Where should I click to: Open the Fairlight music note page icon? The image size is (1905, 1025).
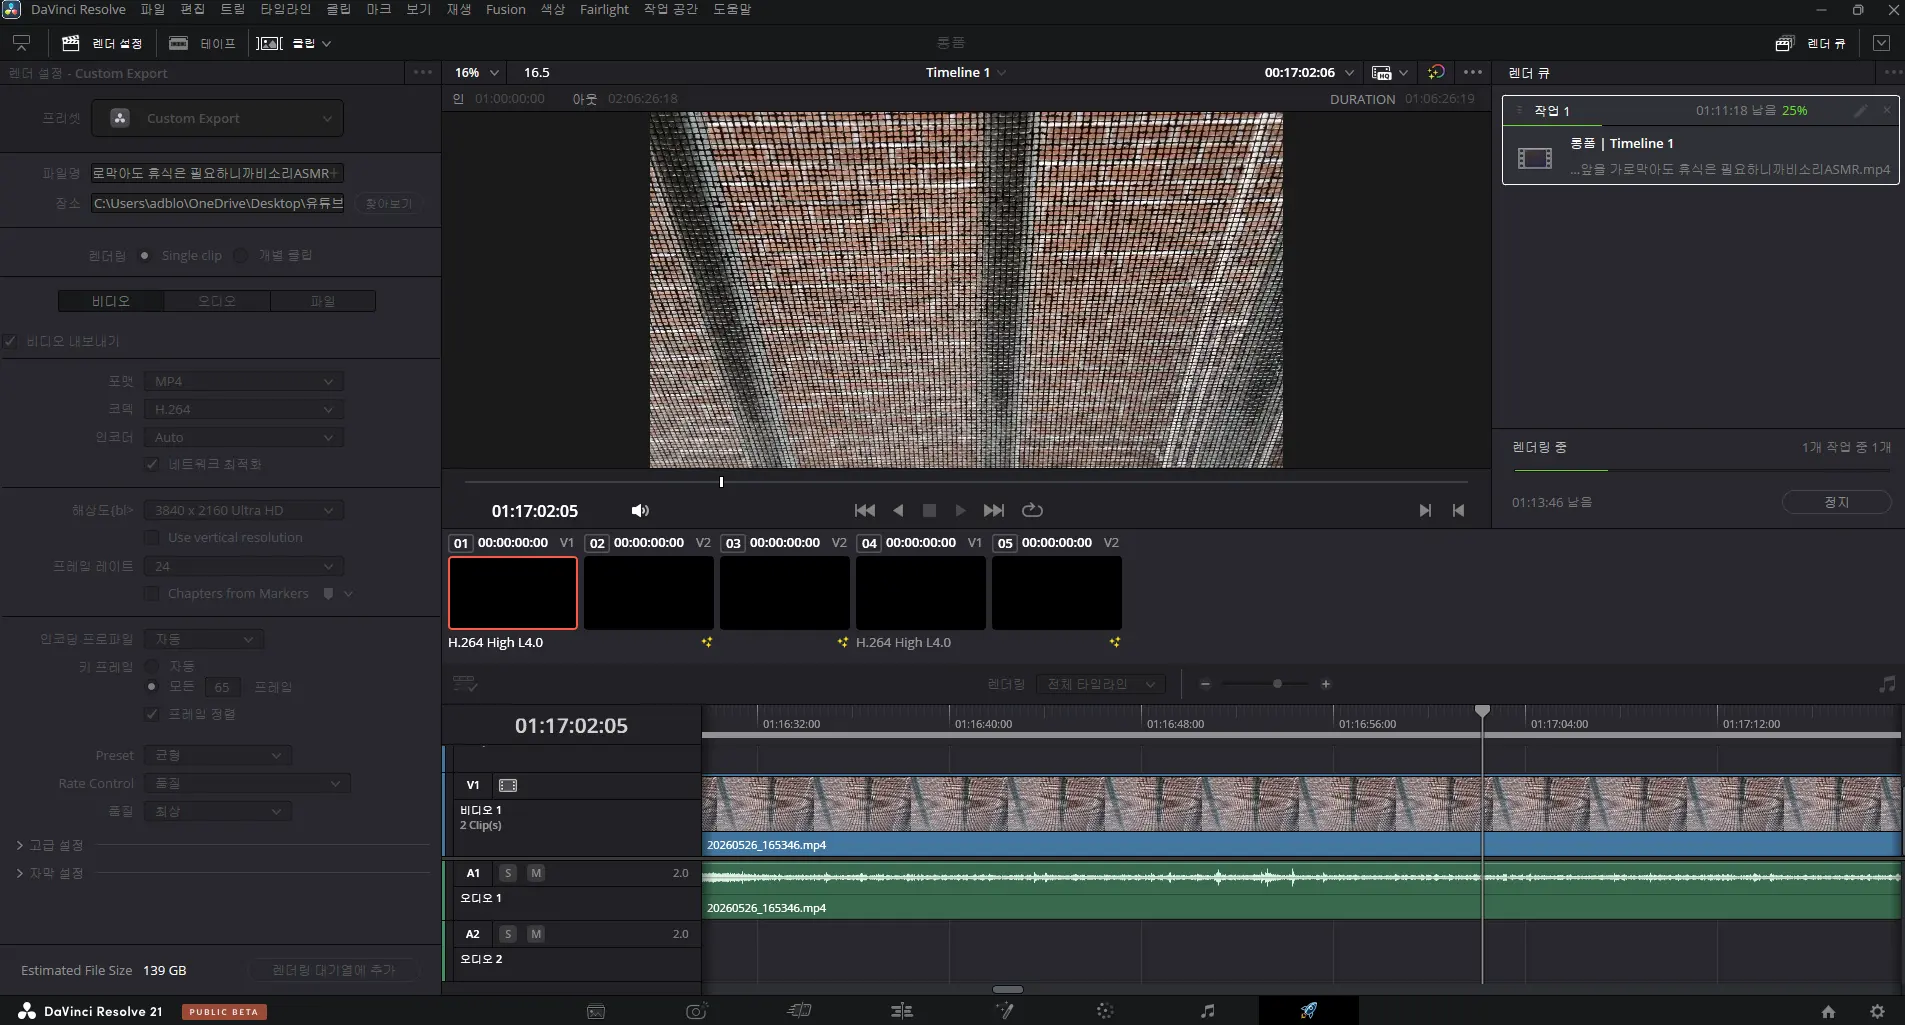[x=1207, y=1011]
